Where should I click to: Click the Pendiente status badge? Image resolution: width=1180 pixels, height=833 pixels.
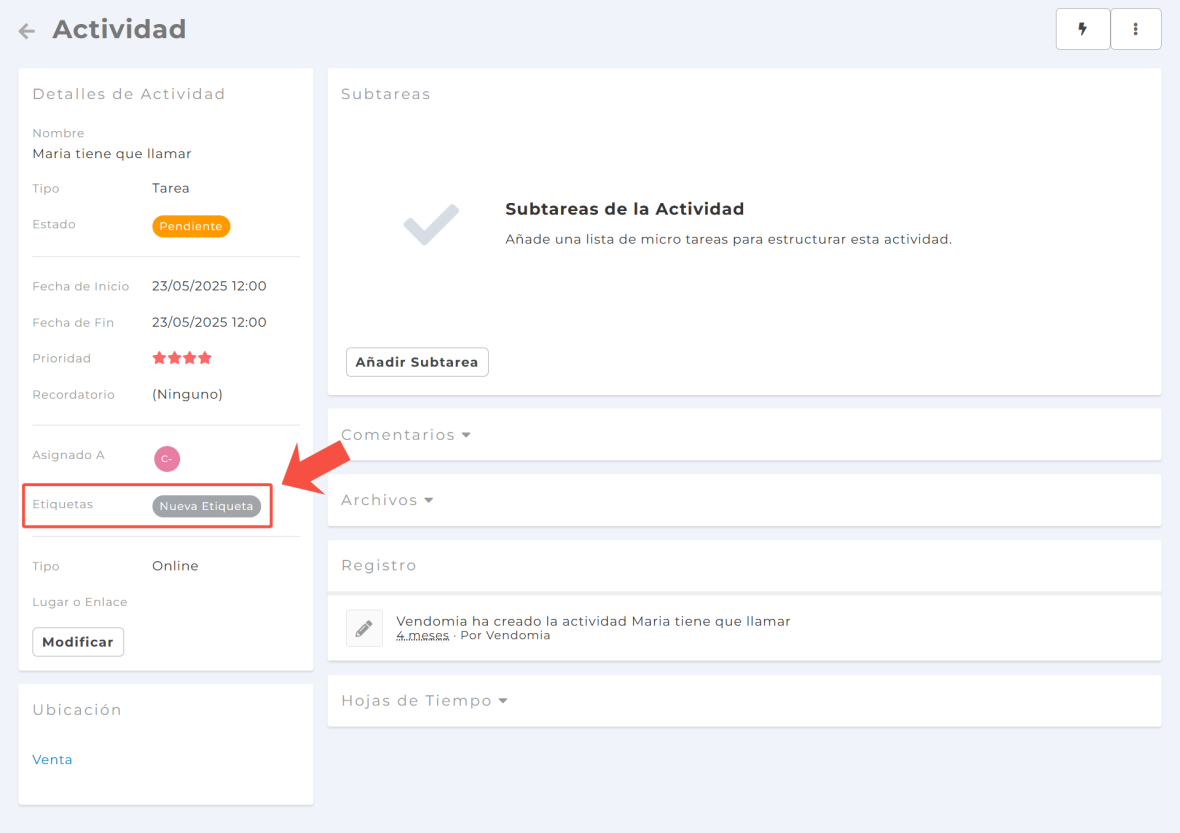coord(191,226)
